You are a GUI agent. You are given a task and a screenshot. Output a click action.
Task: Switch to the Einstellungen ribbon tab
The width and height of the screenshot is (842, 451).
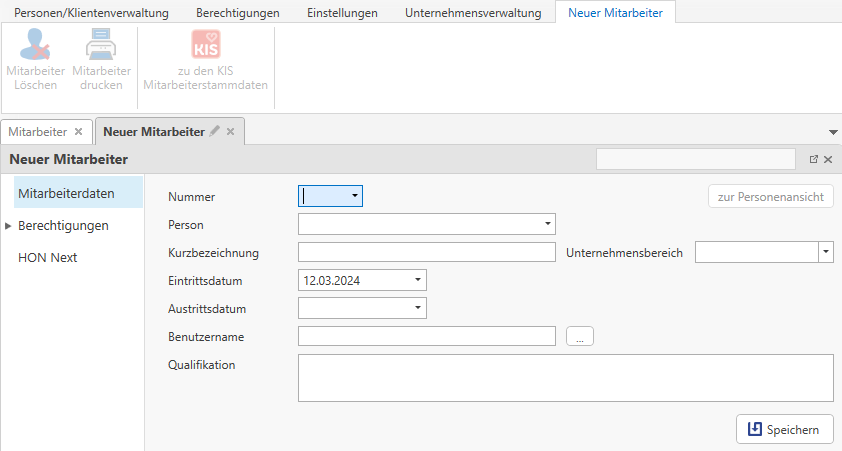pyautogui.click(x=342, y=13)
